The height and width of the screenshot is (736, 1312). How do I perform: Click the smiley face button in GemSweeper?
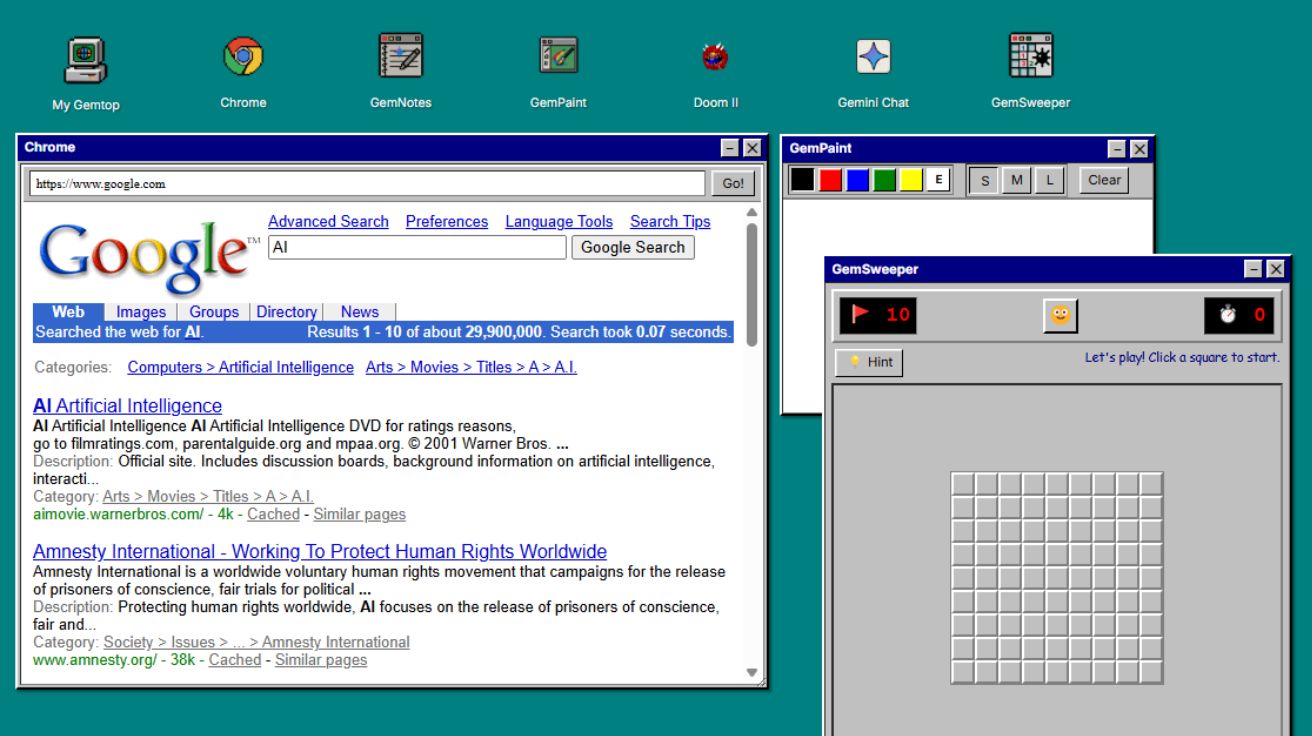click(1059, 316)
